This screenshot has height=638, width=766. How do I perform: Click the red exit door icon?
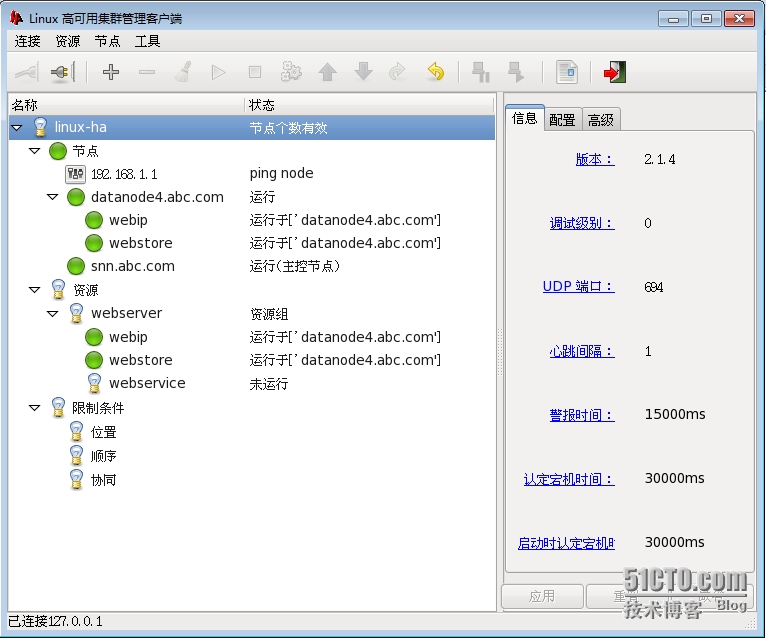point(614,72)
